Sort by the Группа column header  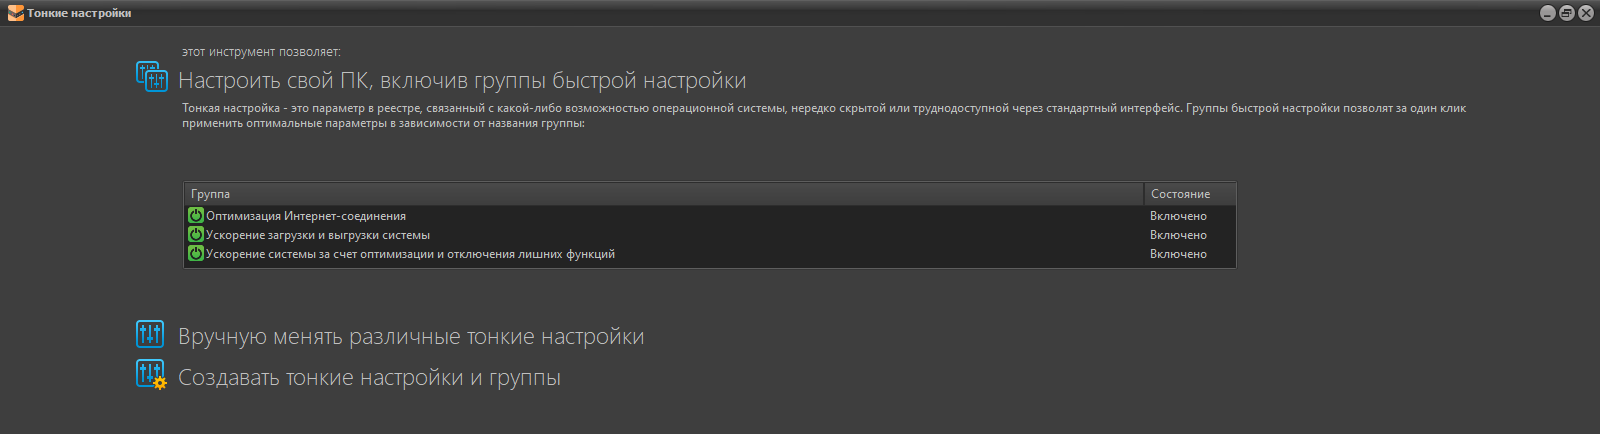point(662,194)
